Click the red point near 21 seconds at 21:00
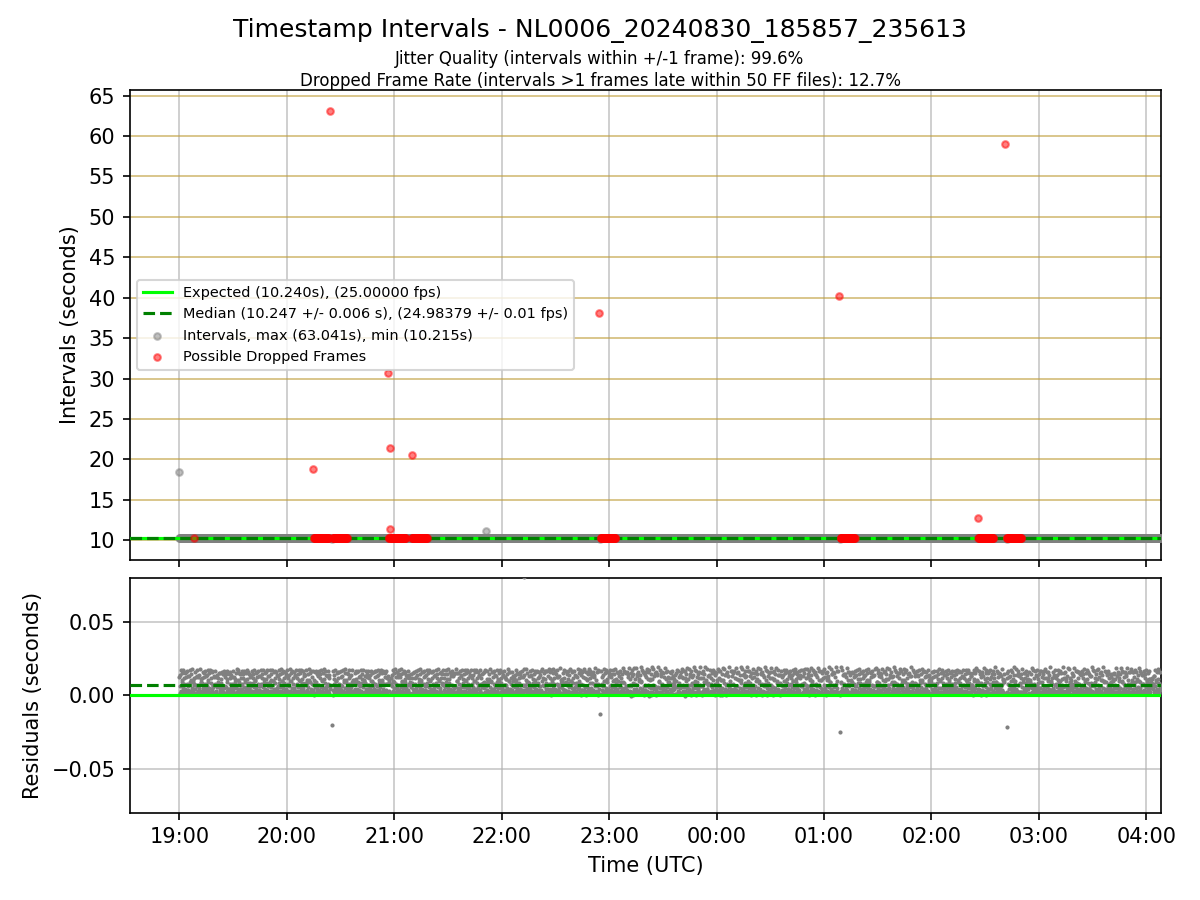This screenshot has height=900, width=1200. [x=390, y=448]
